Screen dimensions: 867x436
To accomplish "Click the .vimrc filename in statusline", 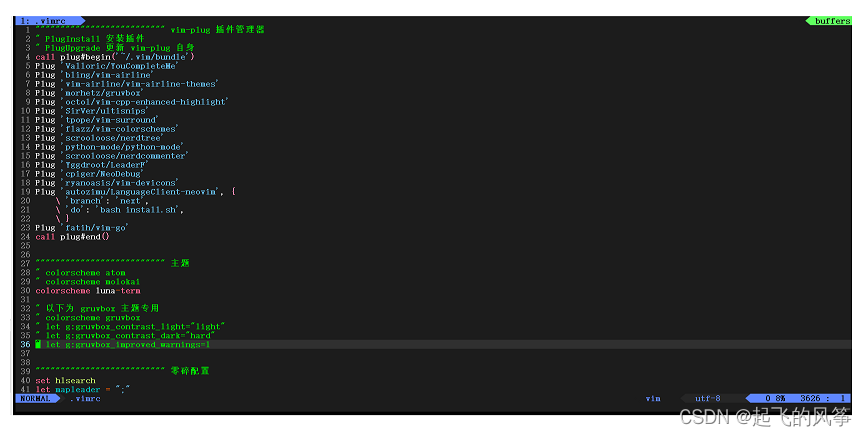I will coord(85,398).
